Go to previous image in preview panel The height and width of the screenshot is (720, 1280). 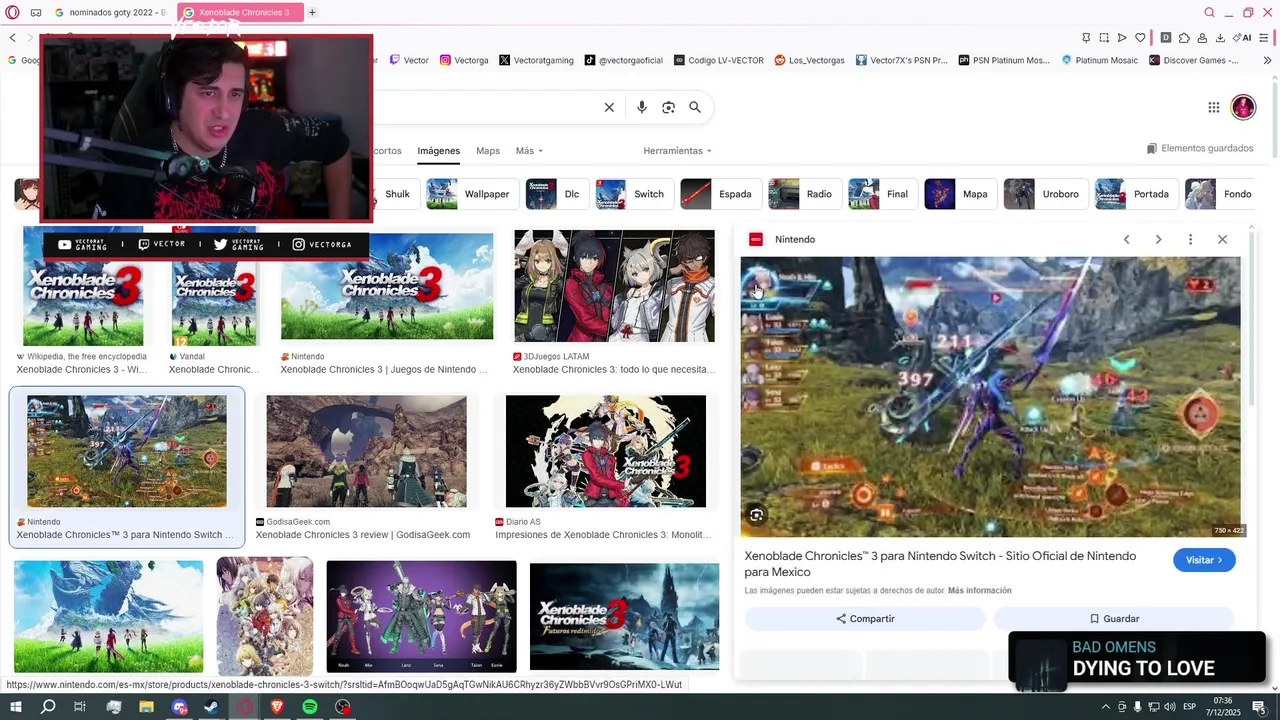click(x=1126, y=239)
